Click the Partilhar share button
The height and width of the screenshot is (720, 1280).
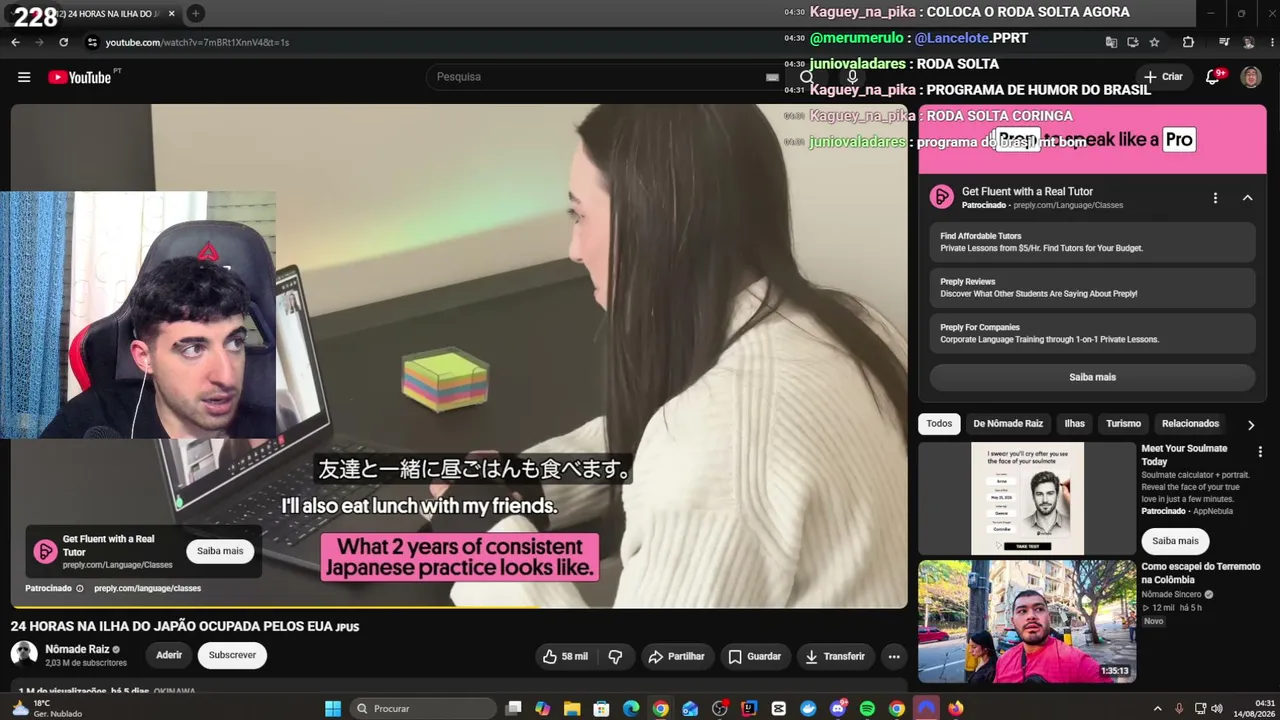(x=676, y=657)
